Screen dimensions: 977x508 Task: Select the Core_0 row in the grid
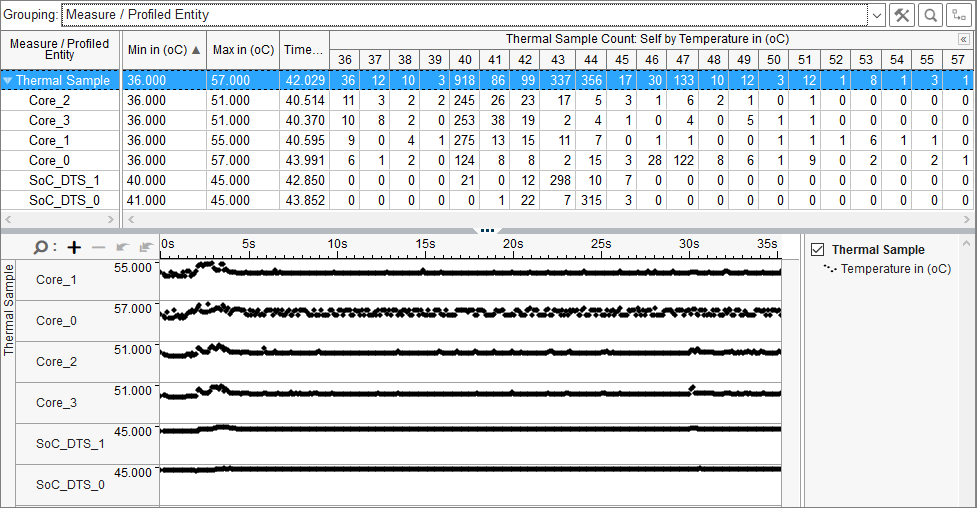click(50, 160)
